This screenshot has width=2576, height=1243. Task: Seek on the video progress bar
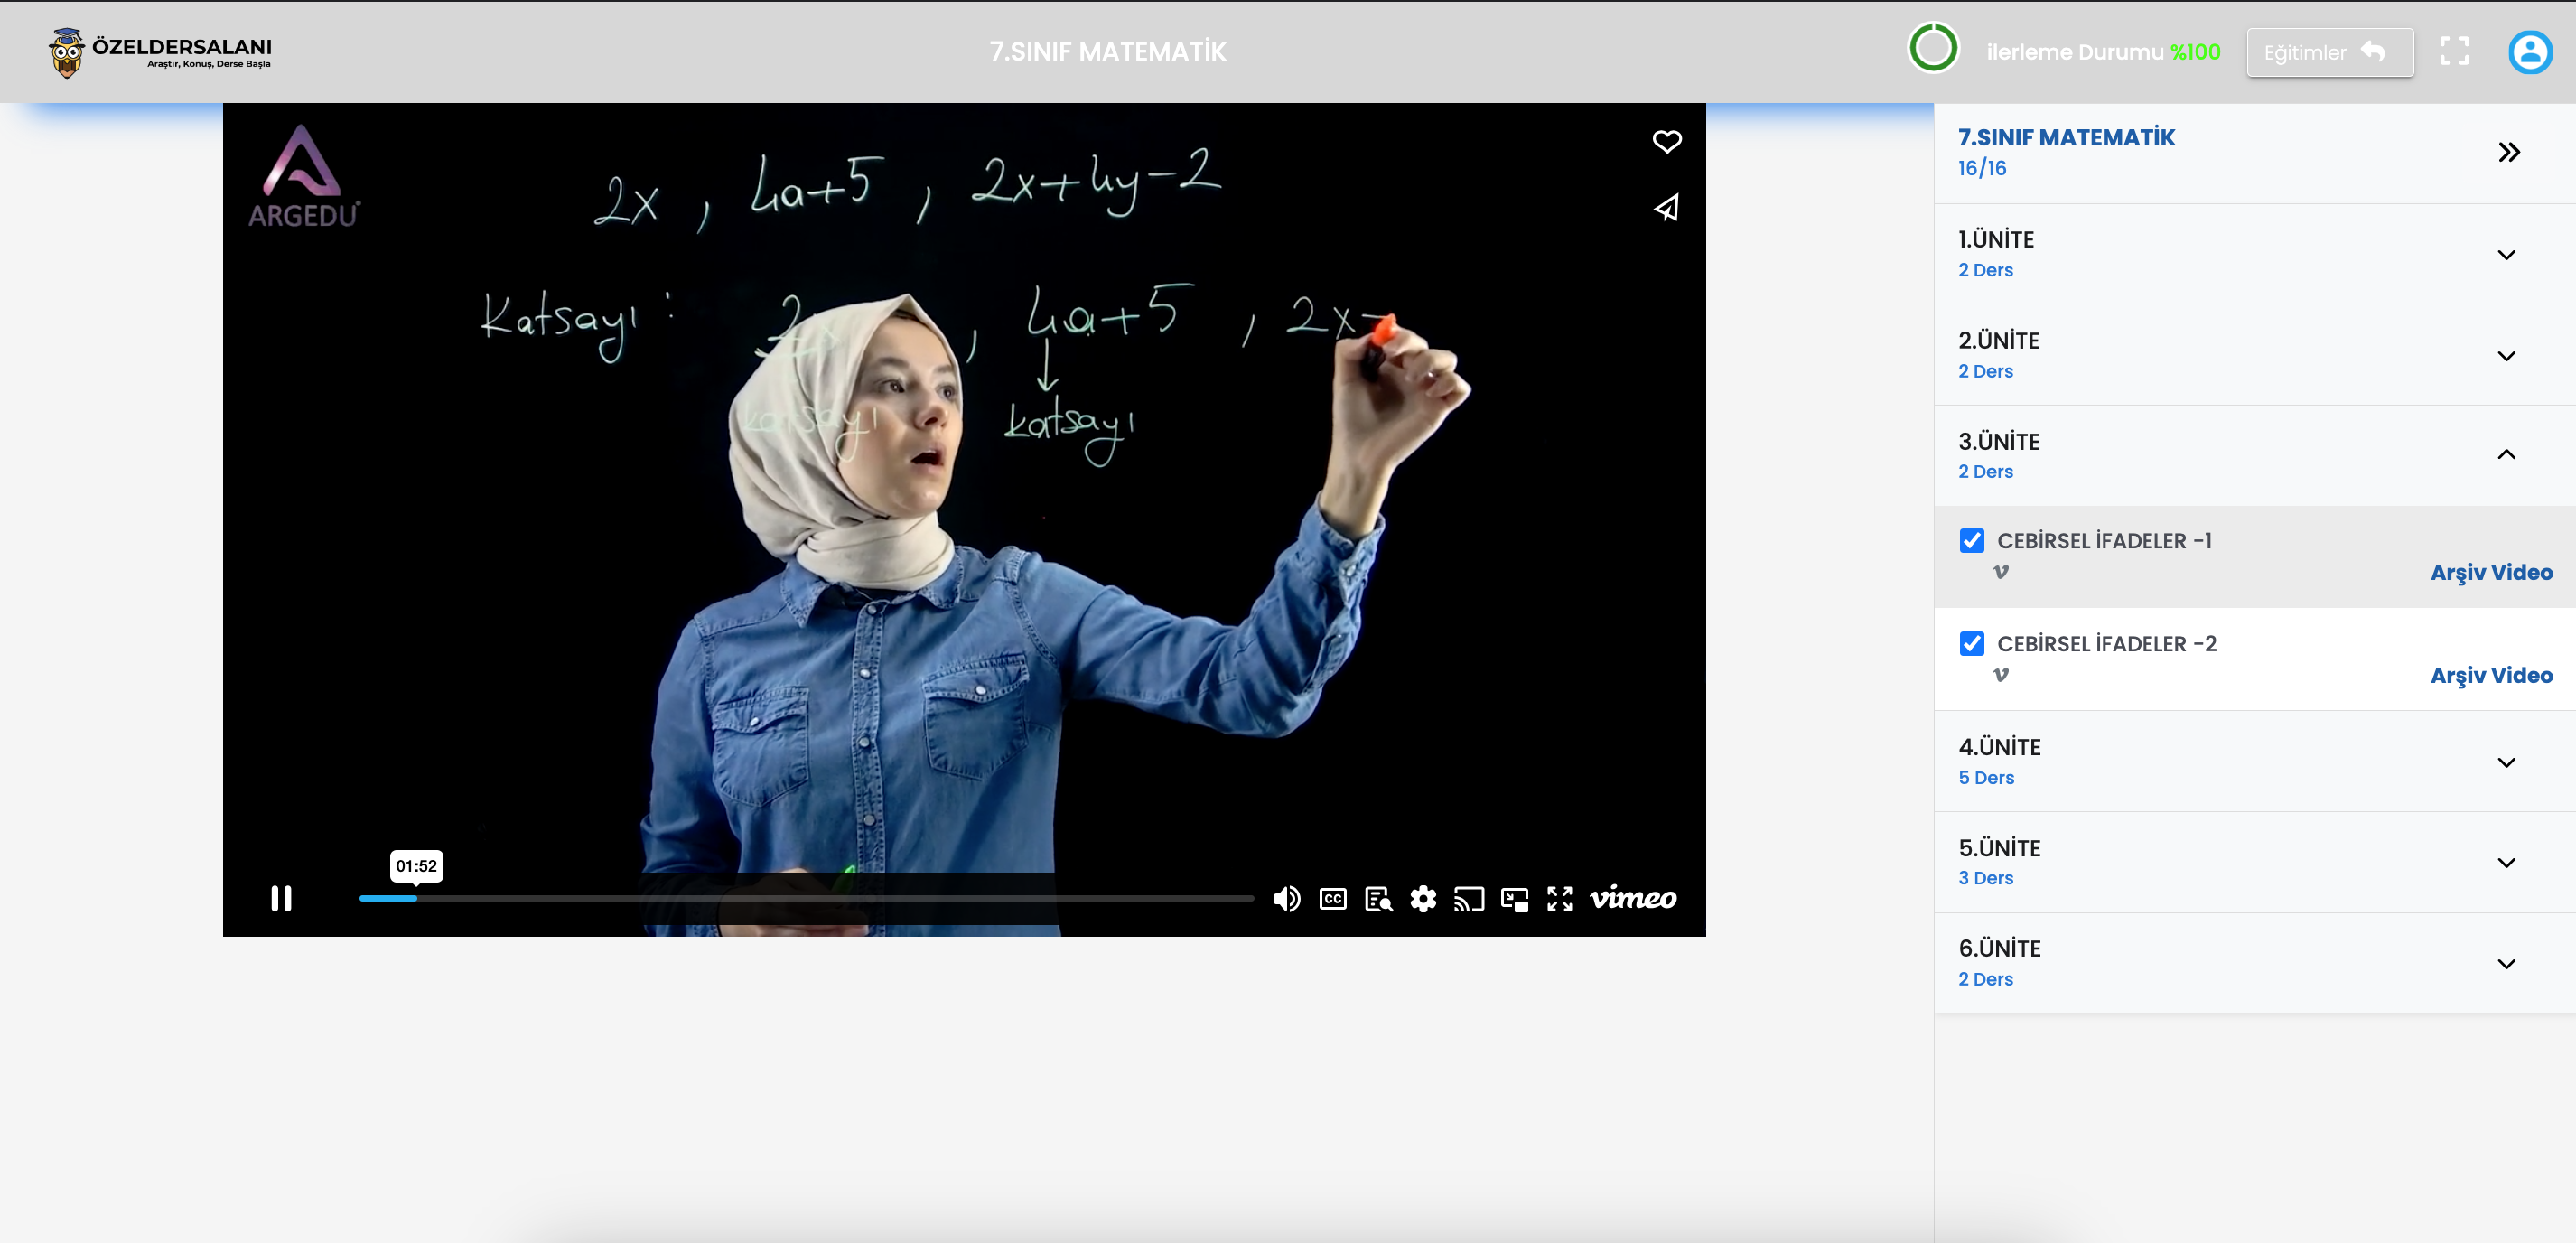tap(805, 898)
